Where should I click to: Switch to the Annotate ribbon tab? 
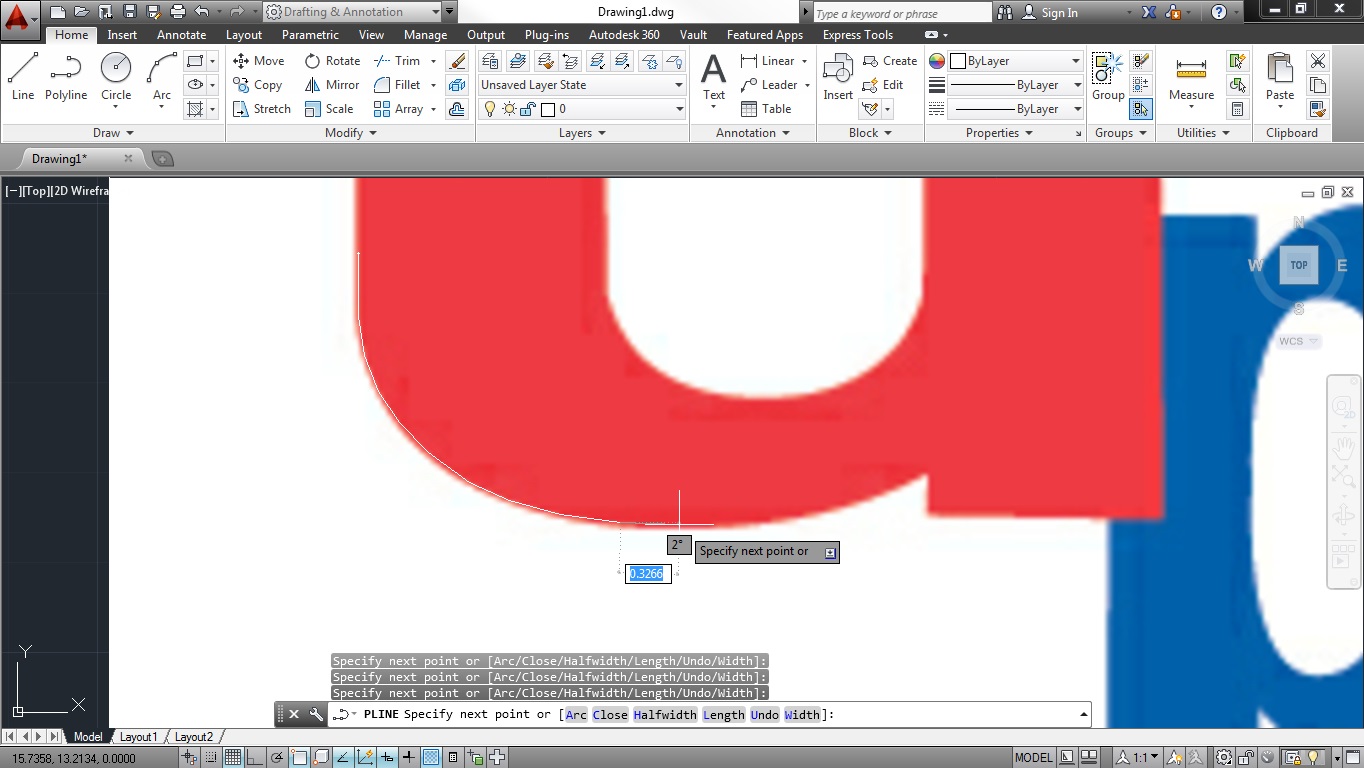(181, 35)
